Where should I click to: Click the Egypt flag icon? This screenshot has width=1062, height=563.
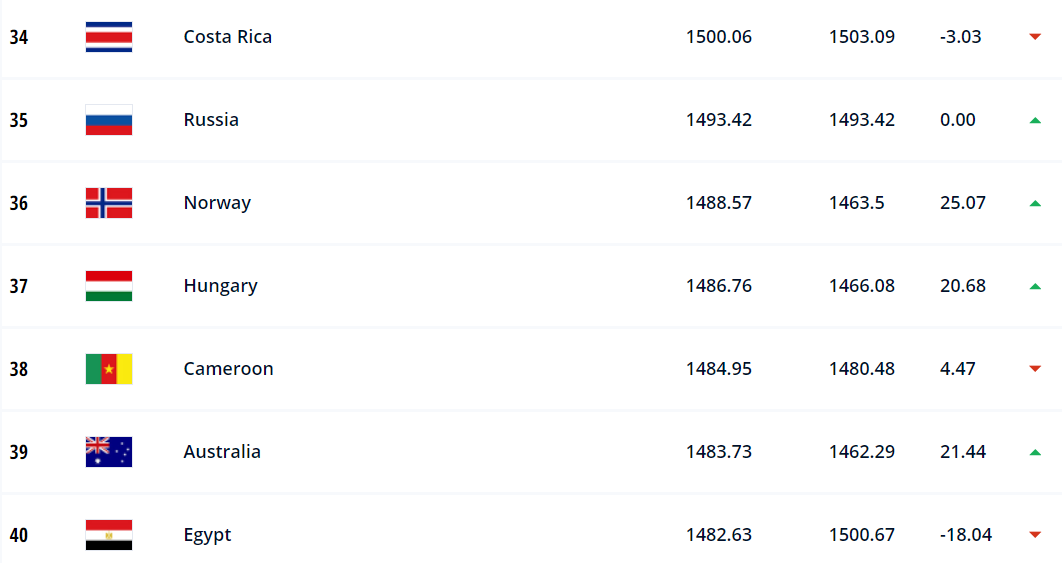(x=108, y=535)
